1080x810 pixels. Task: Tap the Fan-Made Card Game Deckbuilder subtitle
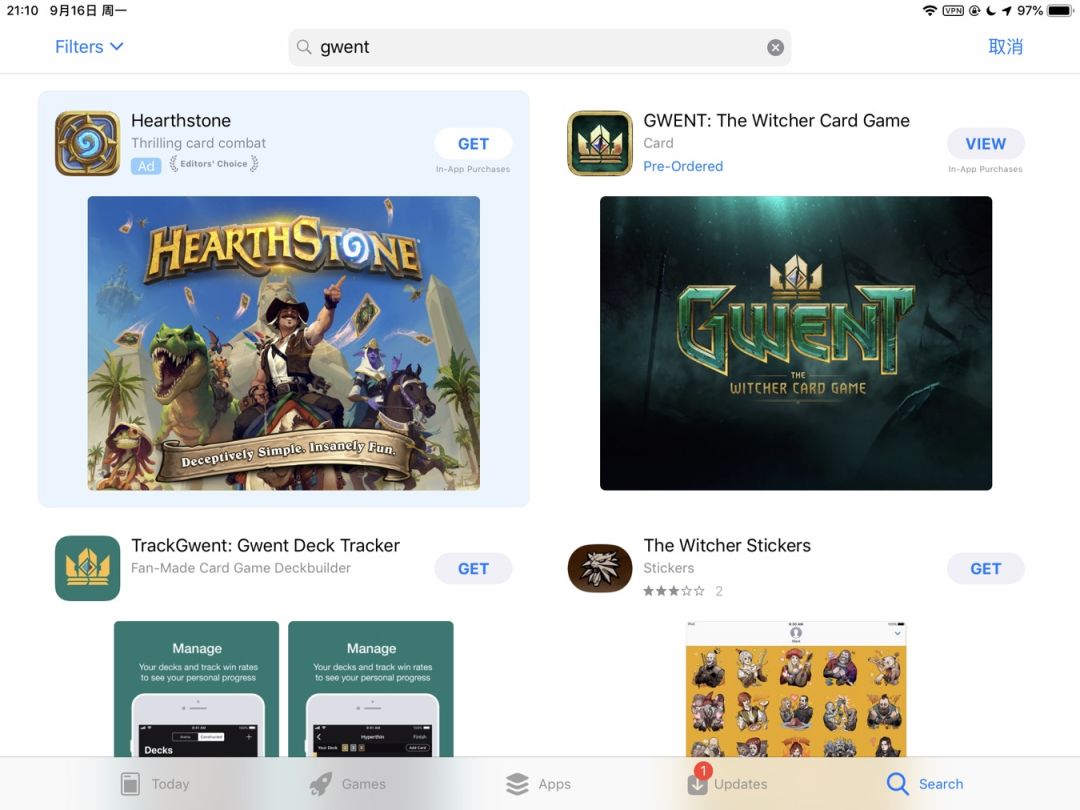pyautogui.click(x=241, y=568)
